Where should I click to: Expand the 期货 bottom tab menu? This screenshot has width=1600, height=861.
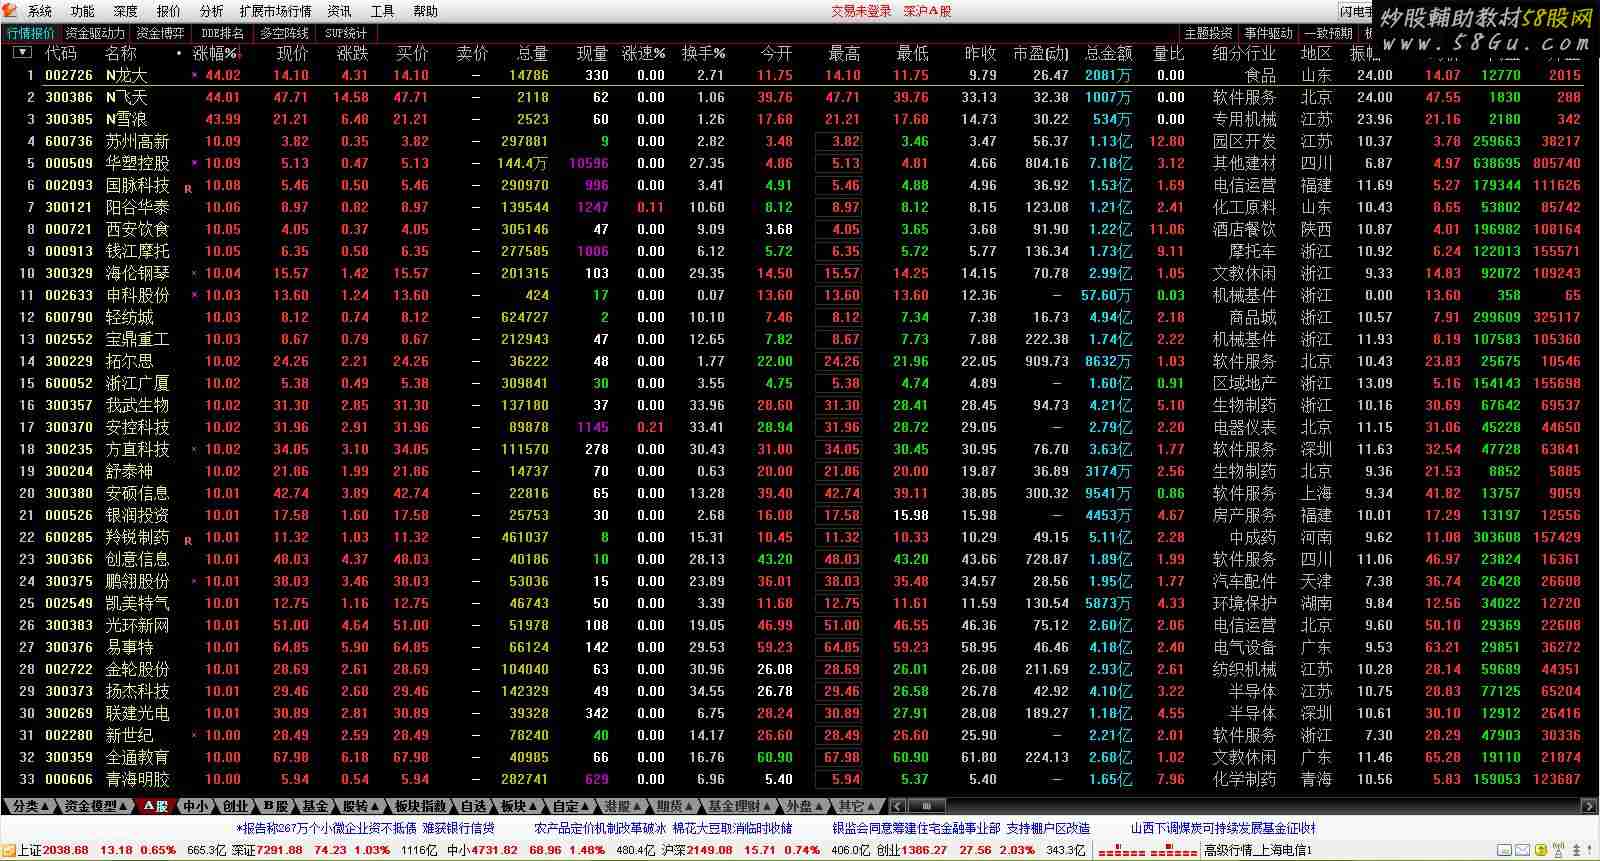click(675, 806)
